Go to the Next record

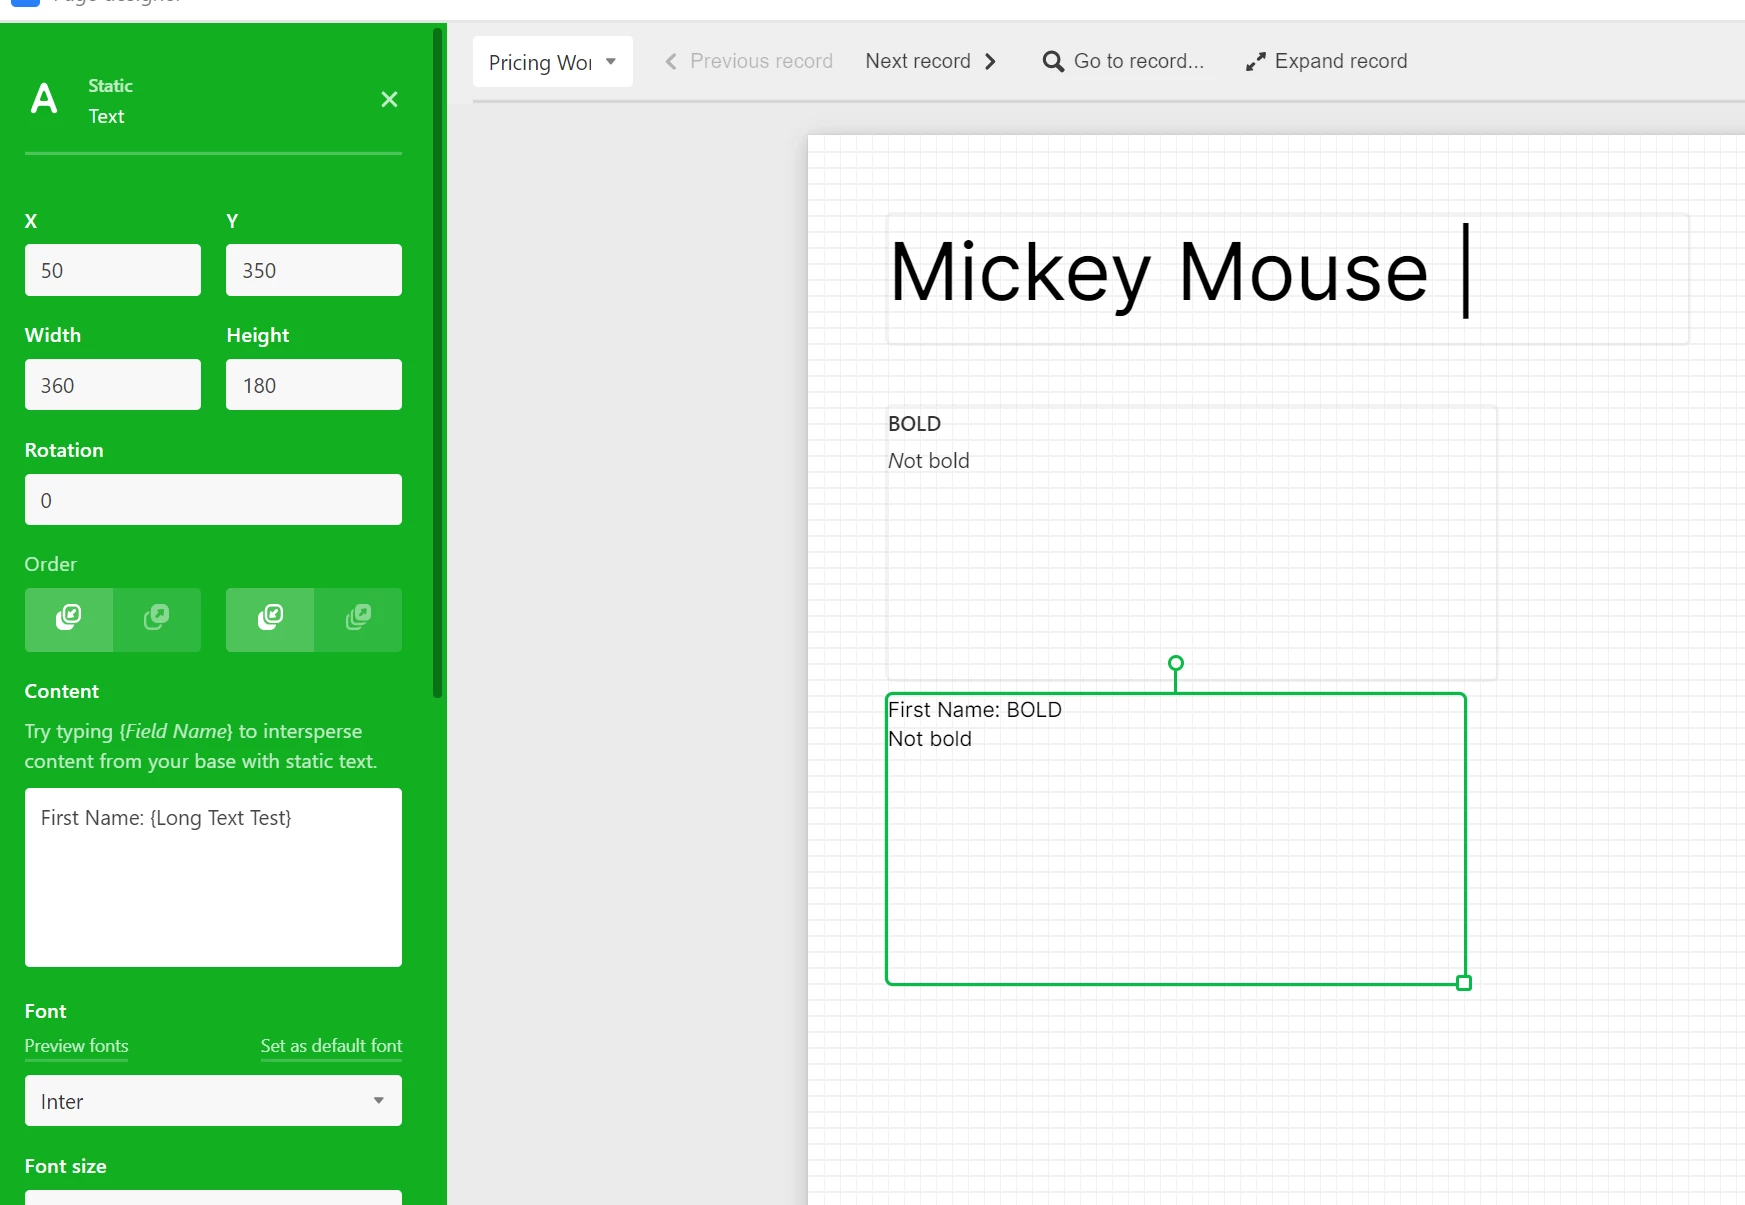(x=931, y=62)
